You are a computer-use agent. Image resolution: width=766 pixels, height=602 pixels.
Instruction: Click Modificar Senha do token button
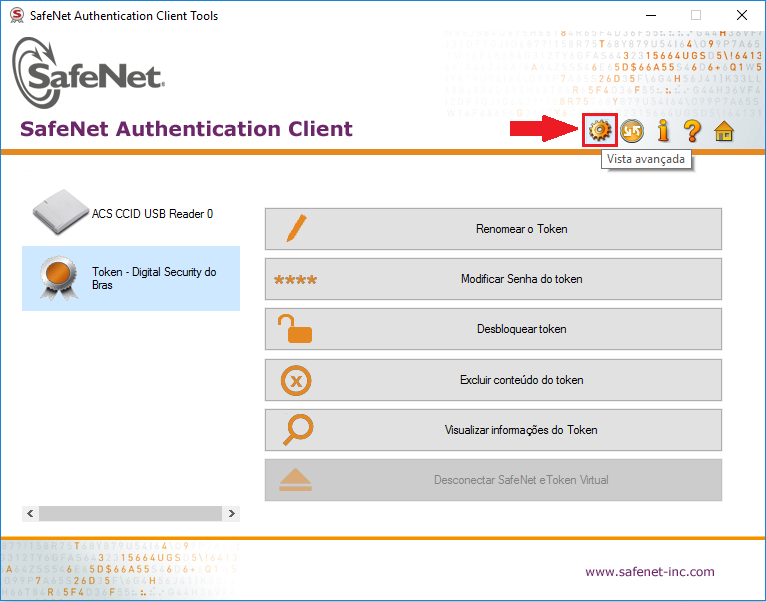tap(493, 279)
